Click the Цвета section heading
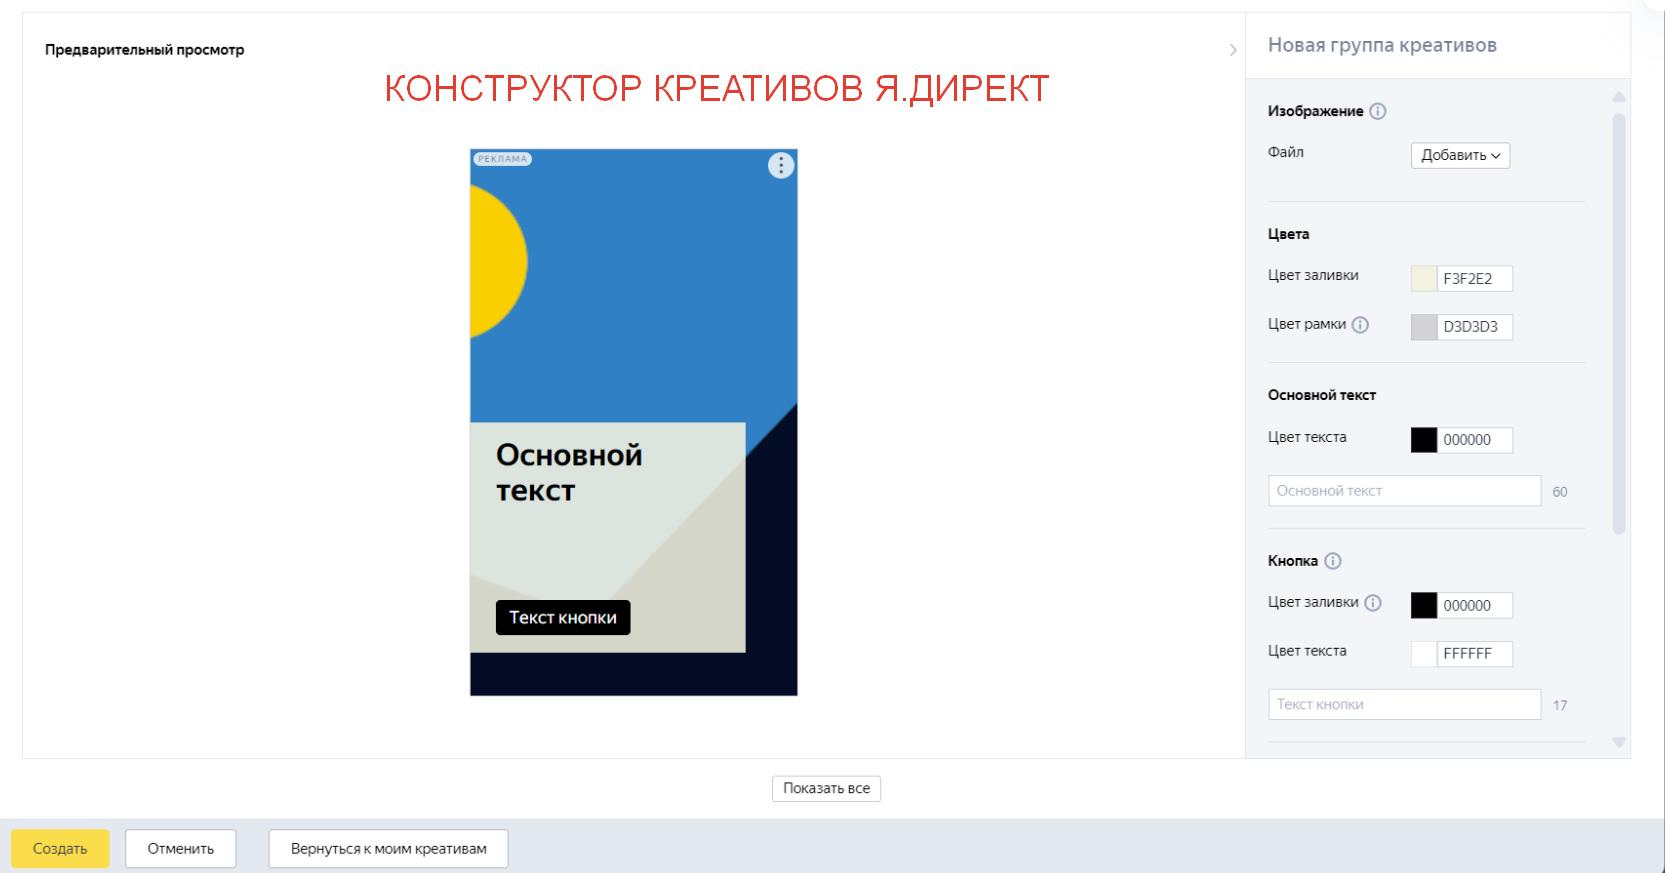This screenshot has height=873, width=1665. coord(1288,234)
